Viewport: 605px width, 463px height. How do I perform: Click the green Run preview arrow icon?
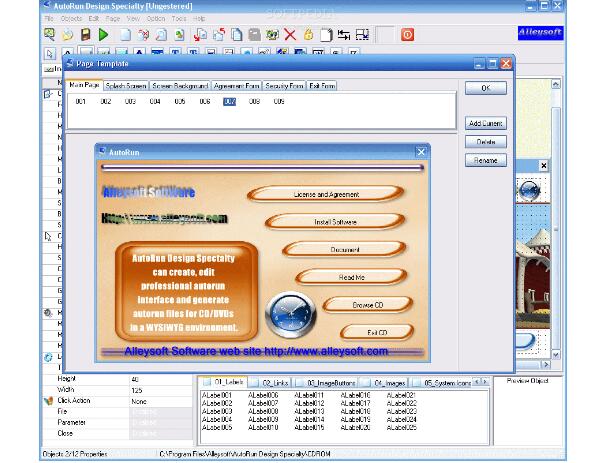[103, 34]
